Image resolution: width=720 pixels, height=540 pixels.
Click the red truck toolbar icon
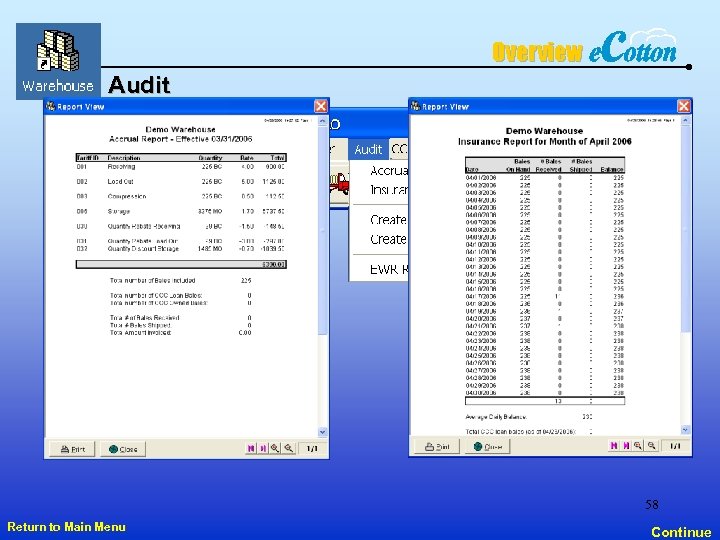[x=340, y=185]
